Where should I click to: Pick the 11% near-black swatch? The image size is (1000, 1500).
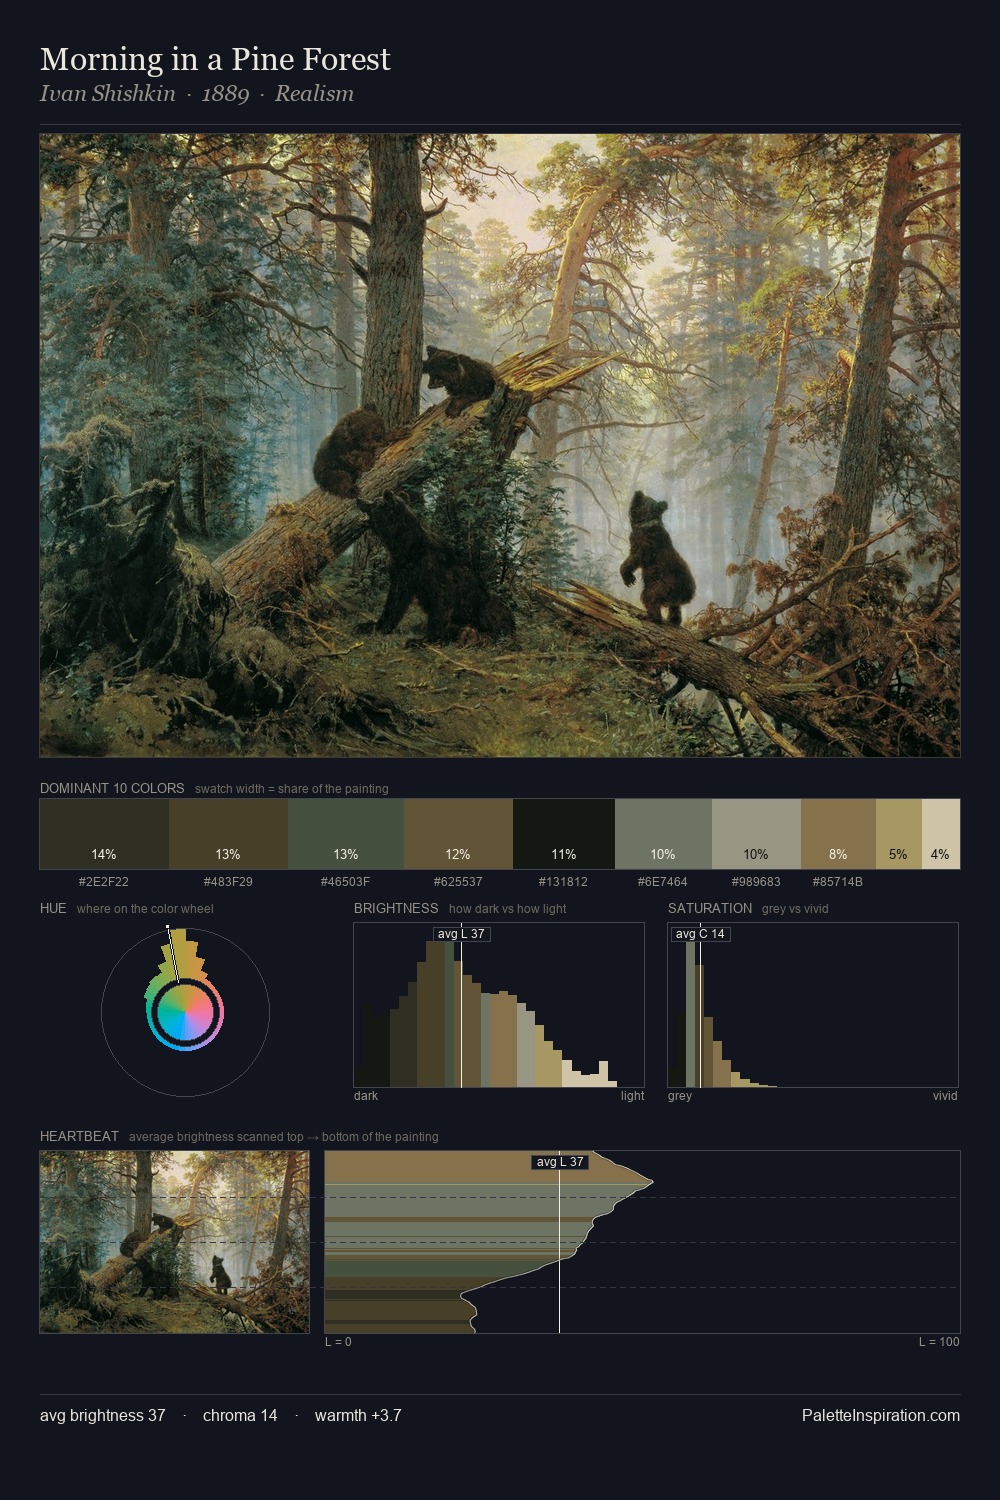coord(564,834)
